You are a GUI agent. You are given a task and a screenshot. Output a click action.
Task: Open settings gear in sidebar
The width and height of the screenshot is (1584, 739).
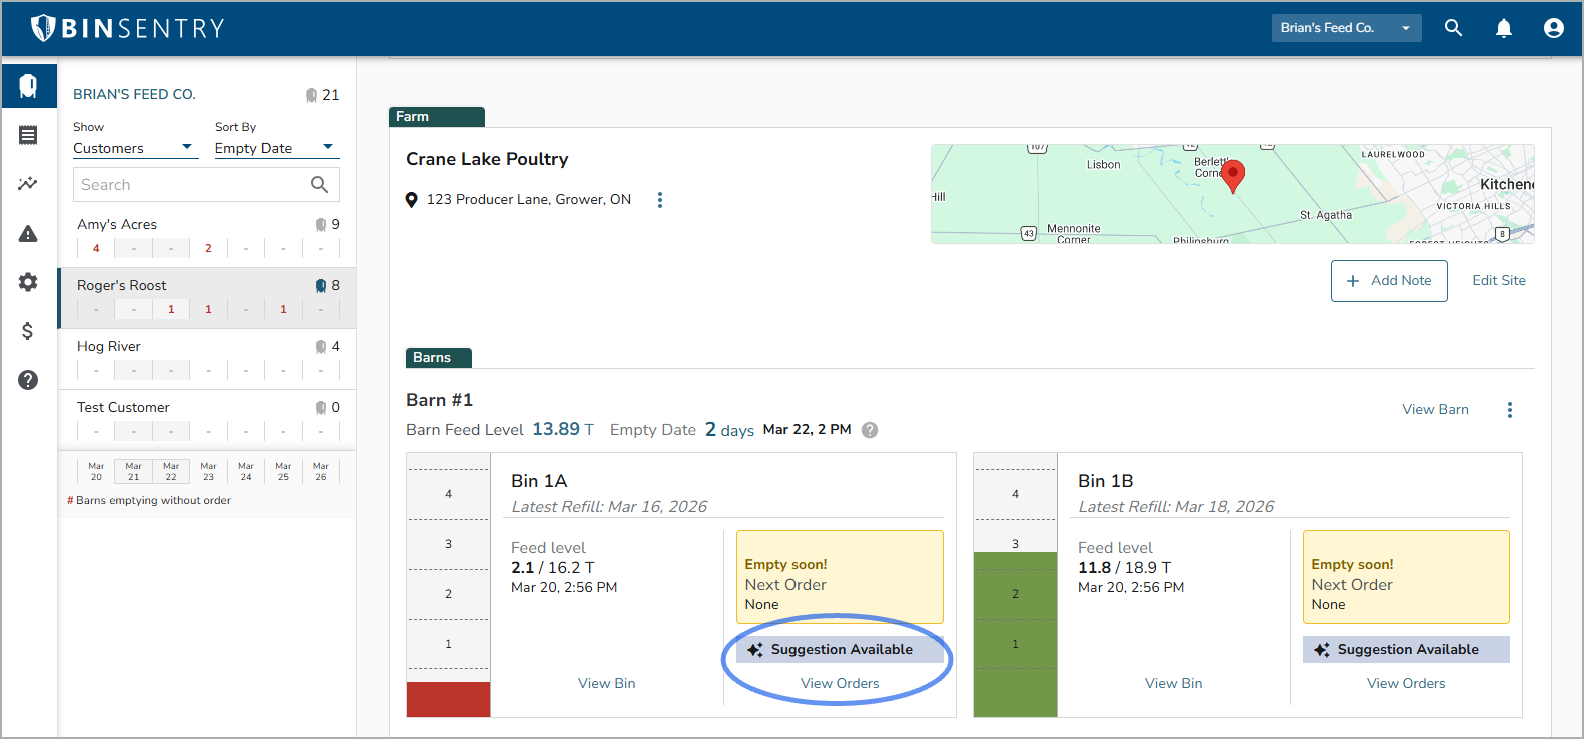[28, 282]
